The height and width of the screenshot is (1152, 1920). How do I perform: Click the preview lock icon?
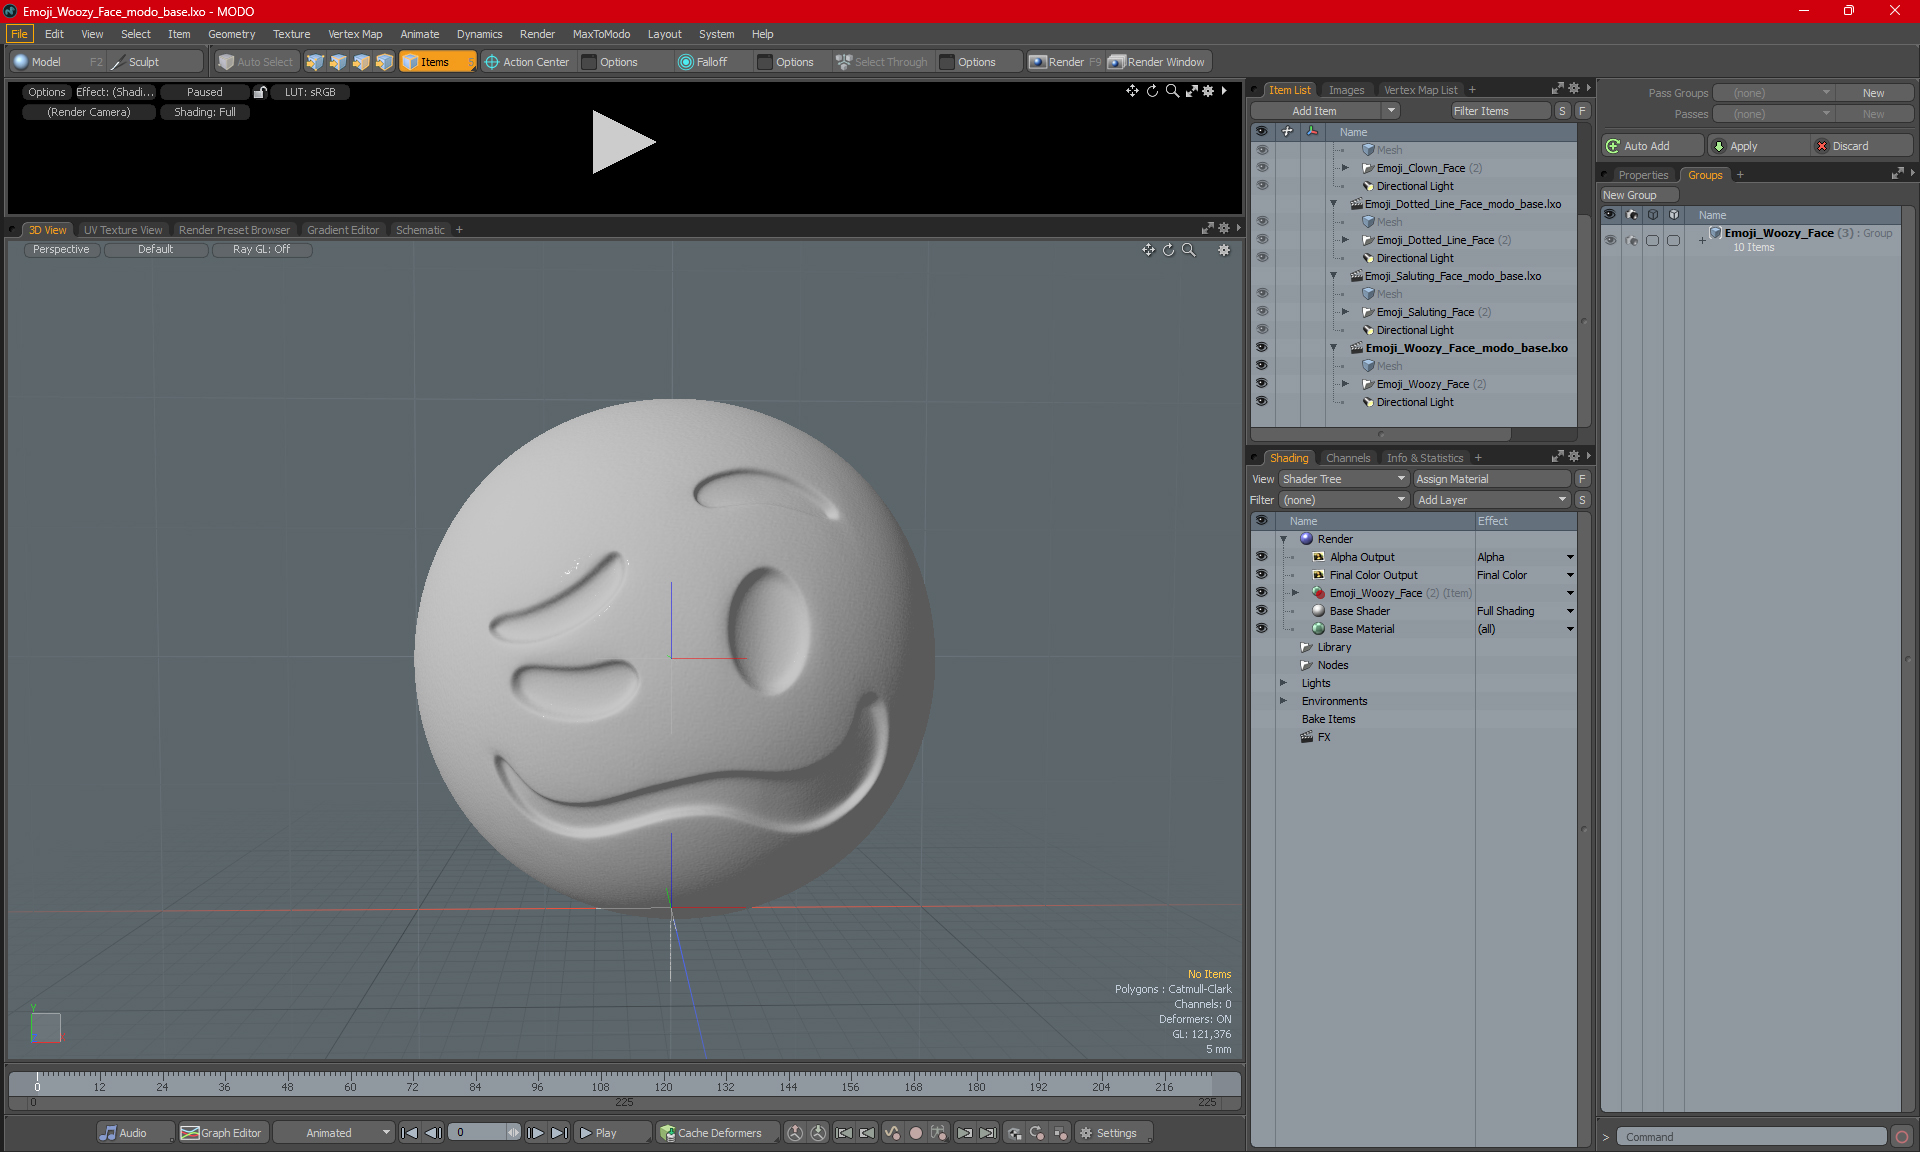pos(260,92)
